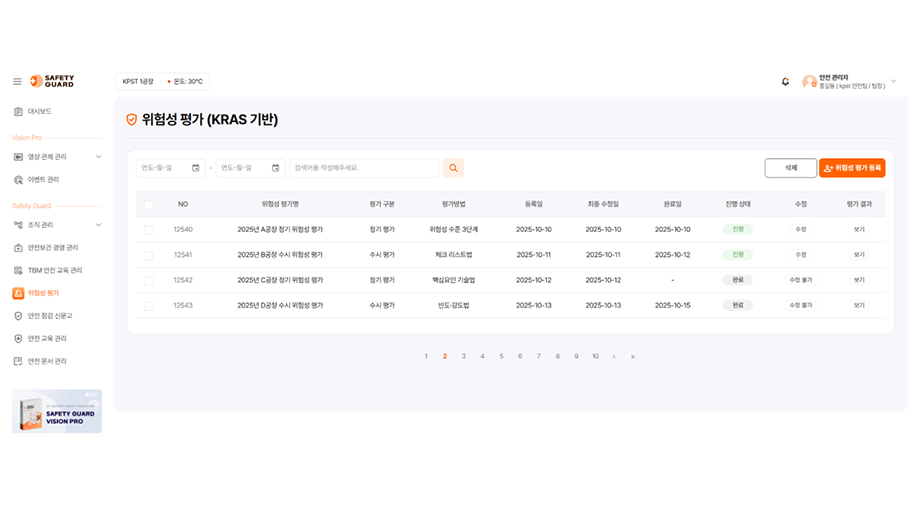908x510 pixels.
Task: Open 대시보드 from the sidebar
Action: pos(40,111)
